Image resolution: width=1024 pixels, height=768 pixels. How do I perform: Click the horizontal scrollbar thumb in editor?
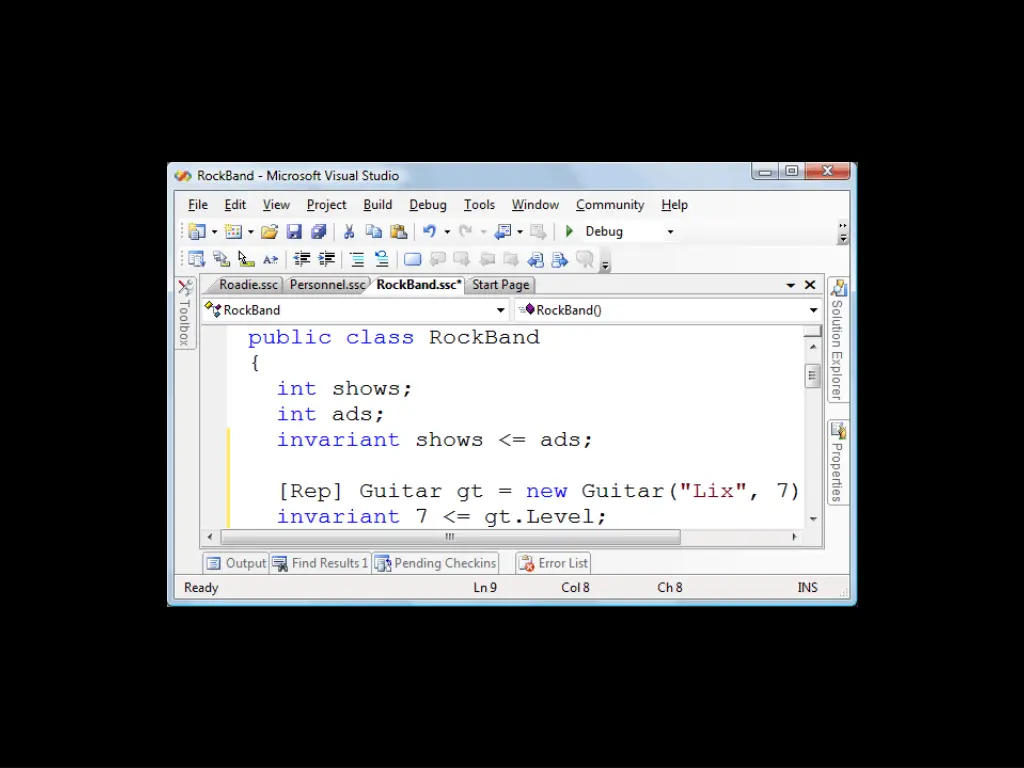click(x=450, y=537)
